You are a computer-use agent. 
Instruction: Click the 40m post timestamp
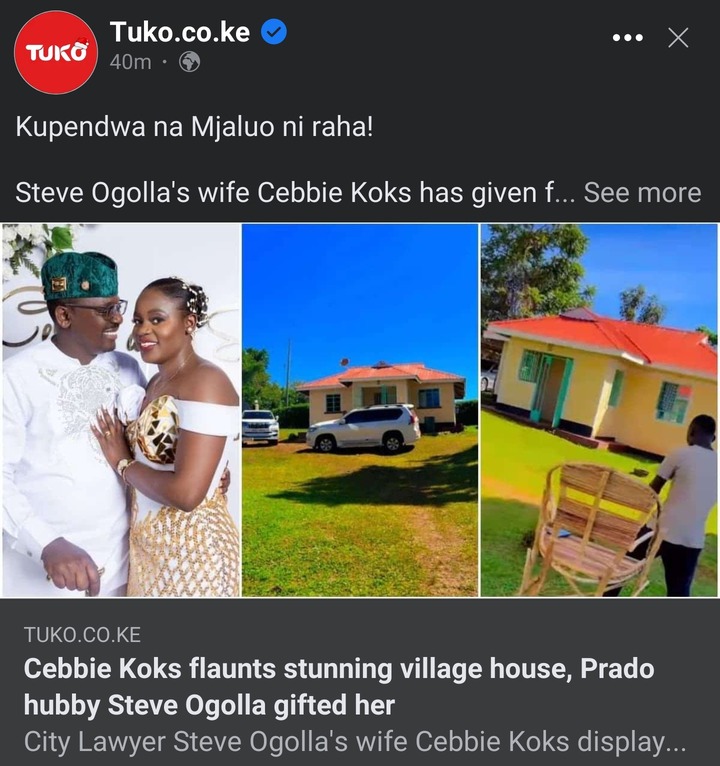pos(130,63)
